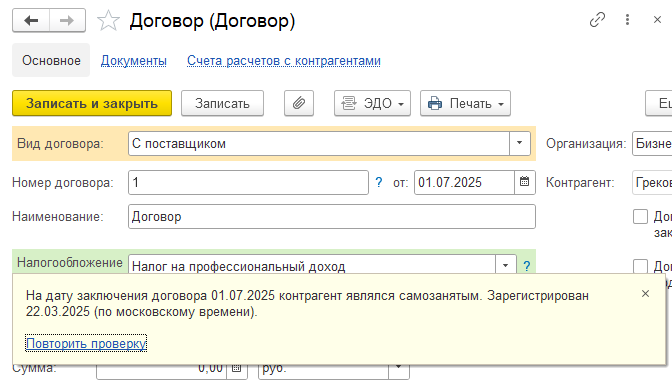This screenshot has width=672, height=387.
Task: Close the Договор form
Action: click(657, 20)
